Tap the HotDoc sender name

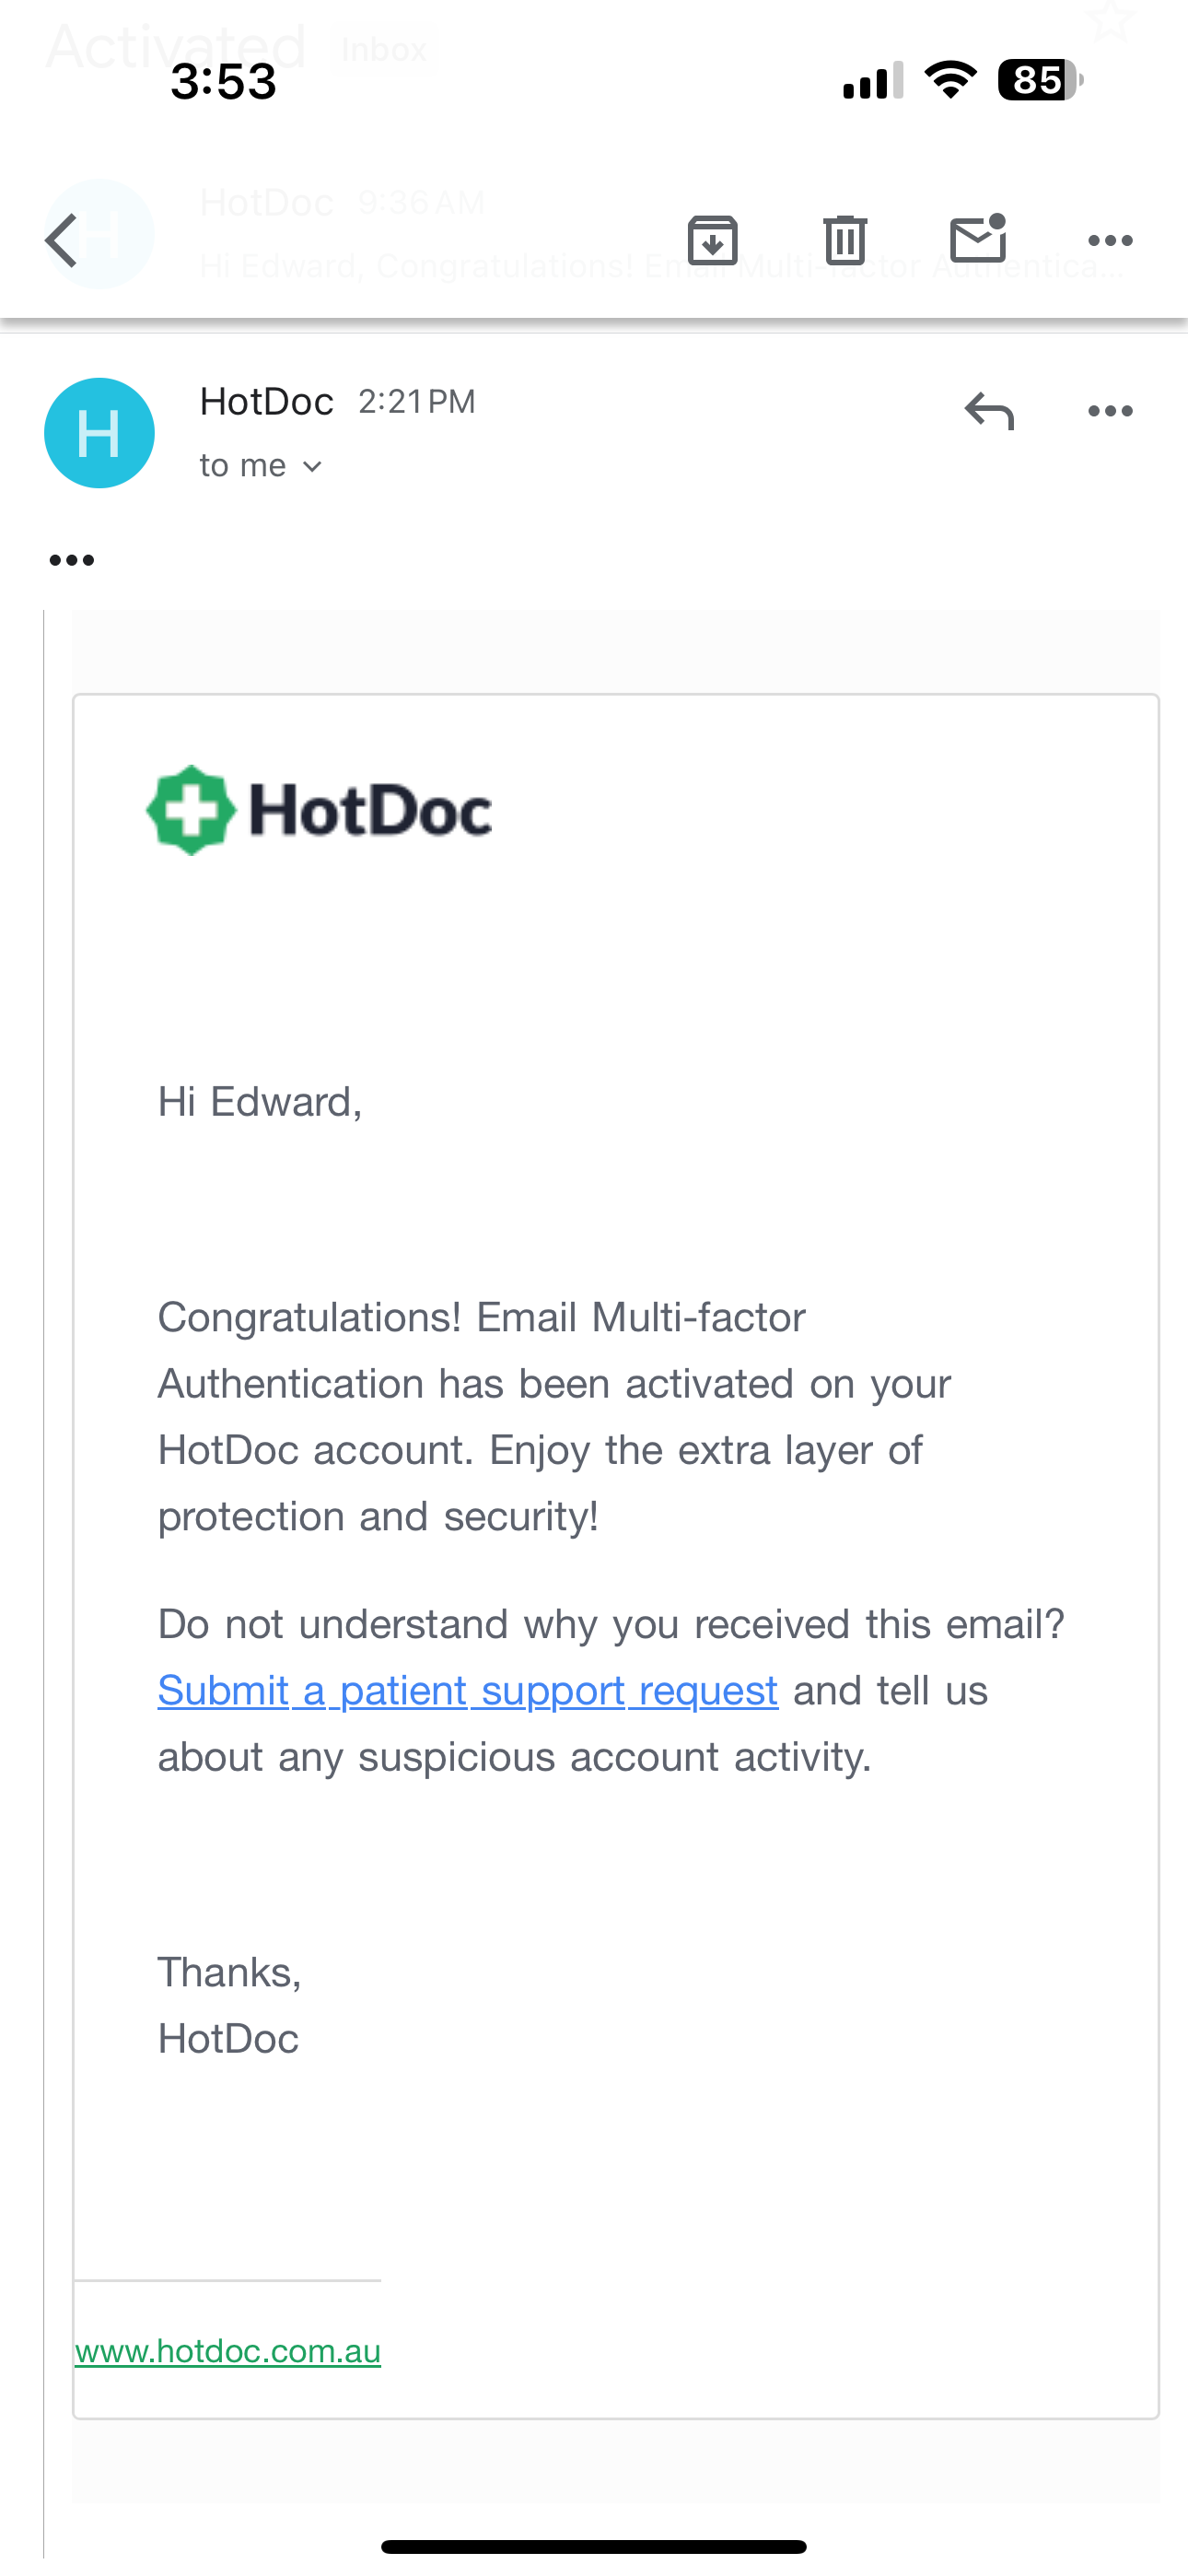coord(266,402)
